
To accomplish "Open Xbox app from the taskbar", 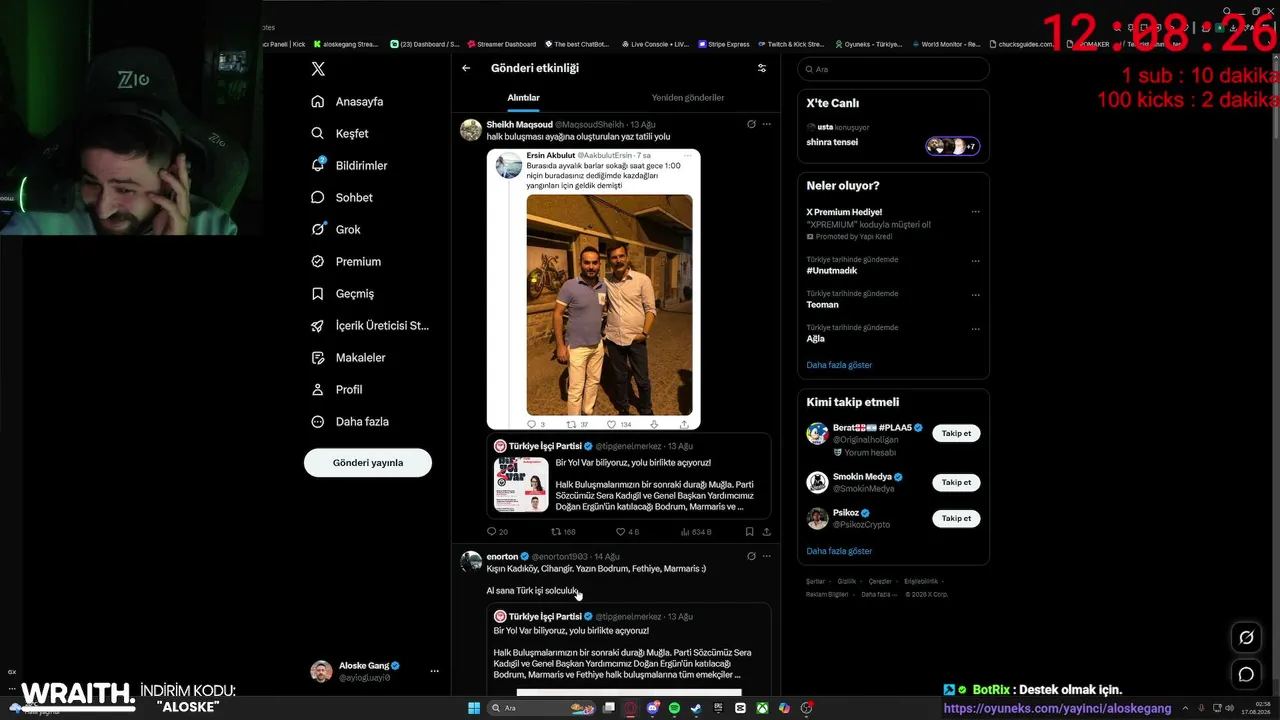I will (x=762, y=708).
